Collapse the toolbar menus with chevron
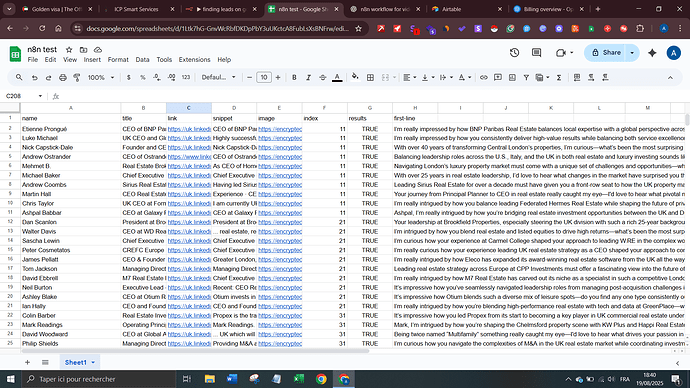 coord(670,77)
